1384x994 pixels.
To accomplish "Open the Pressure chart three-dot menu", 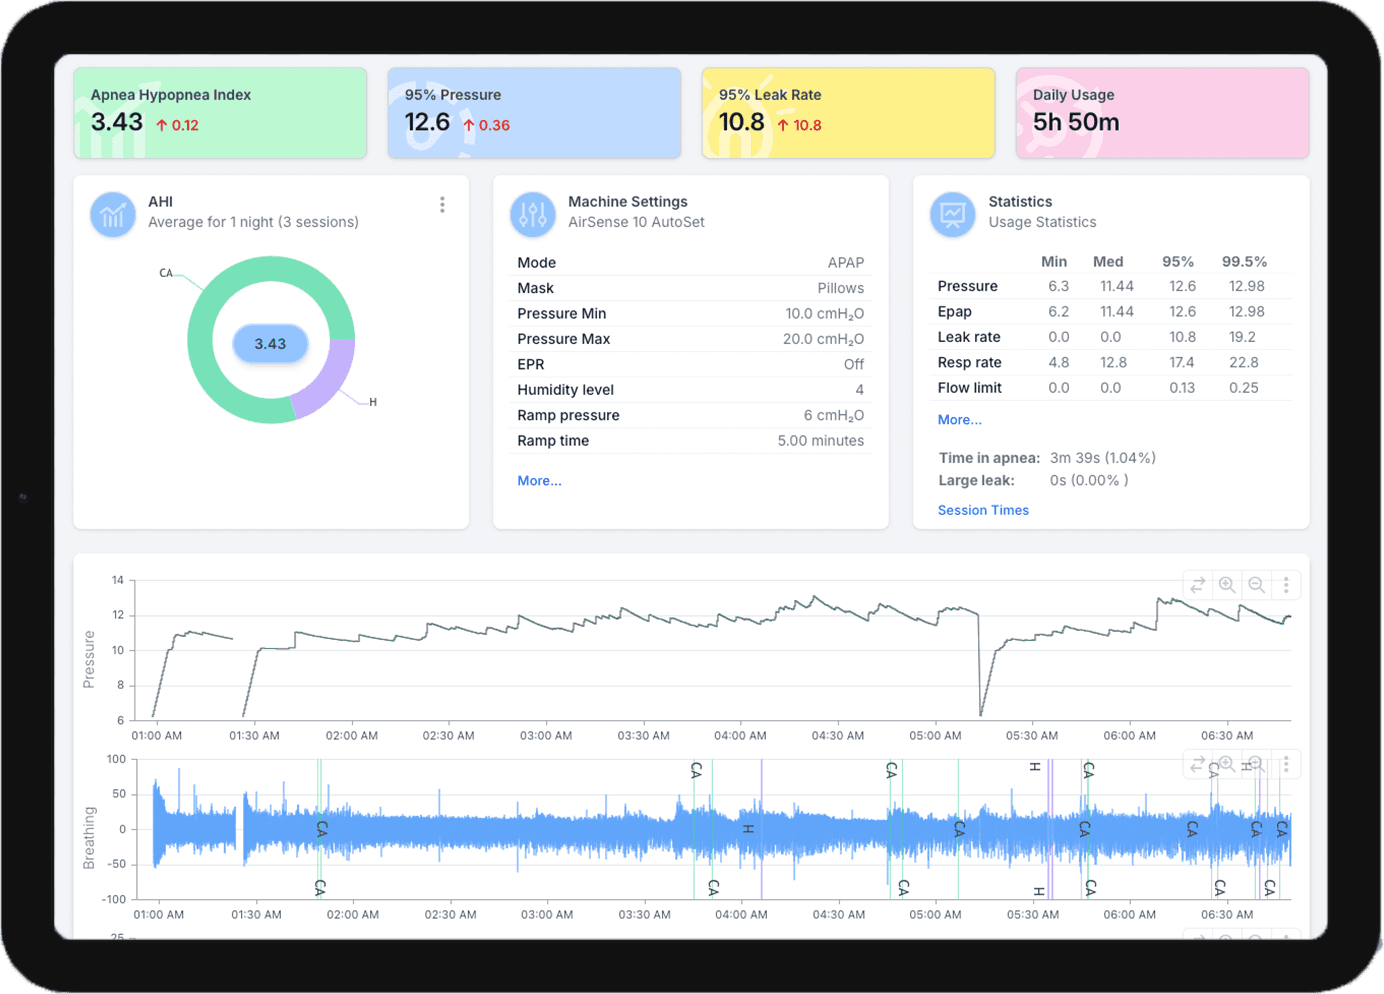I will (x=1286, y=585).
